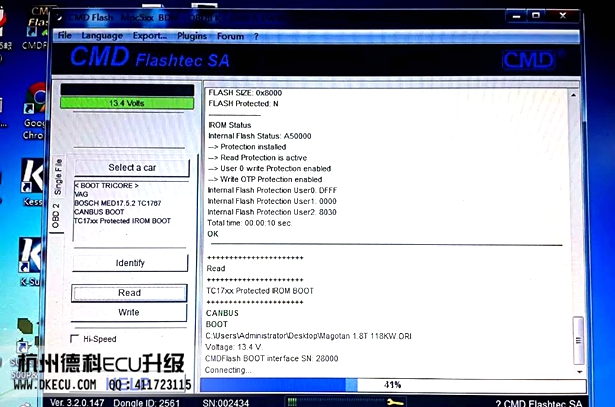Select 'BOSCH MED17.5.2 TC1767' line
The image size is (615, 407).
tap(118, 203)
